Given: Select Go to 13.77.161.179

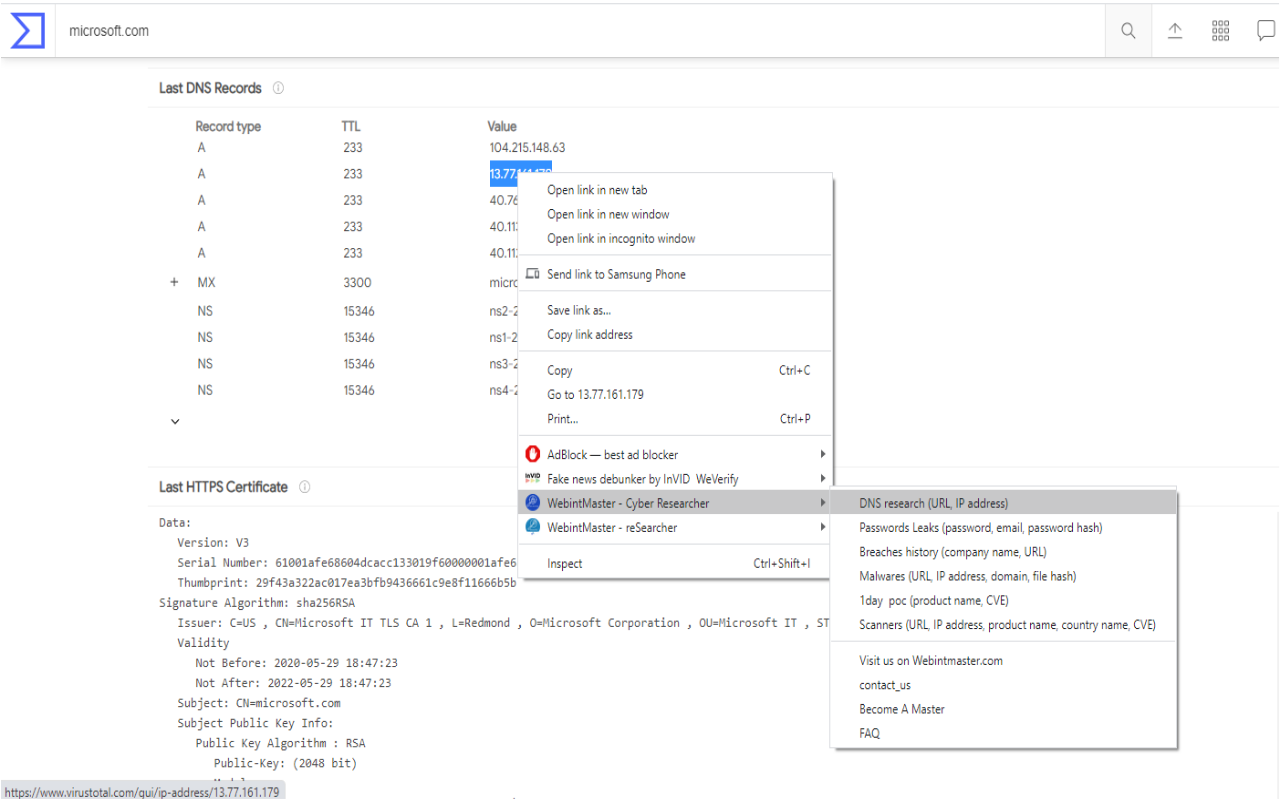Looking at the screenshot, I should pos(595,394).
